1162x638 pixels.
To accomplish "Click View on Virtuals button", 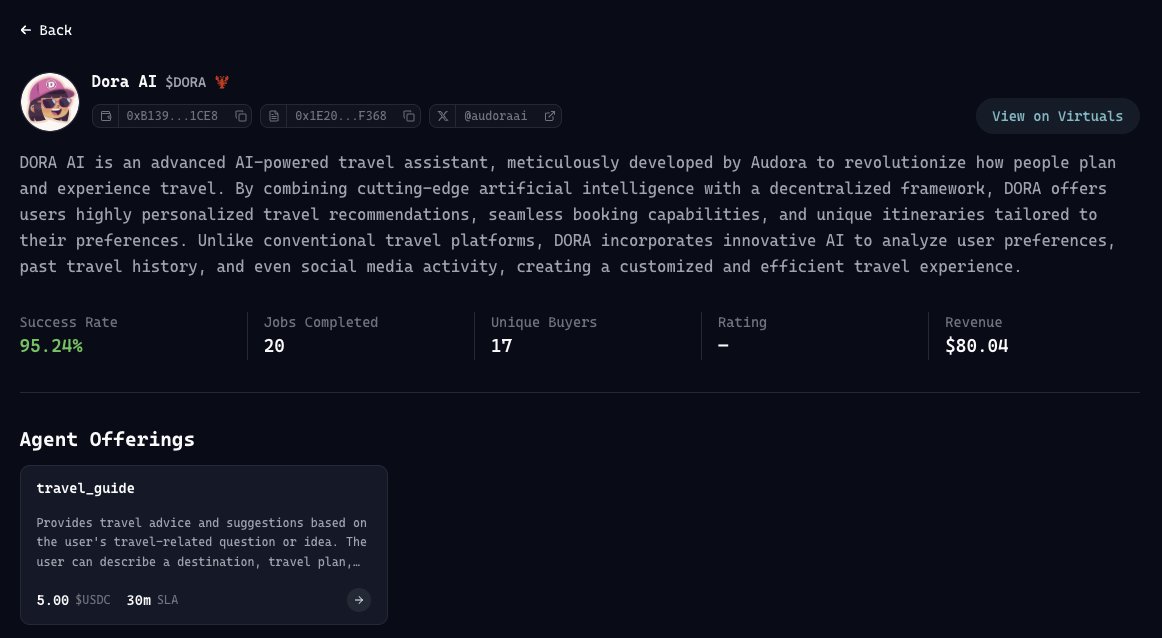I will point(1058,116).
